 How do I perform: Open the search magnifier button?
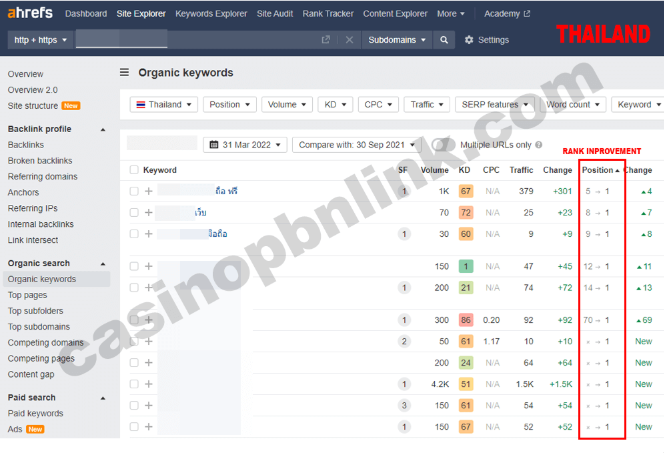point(444,40)
